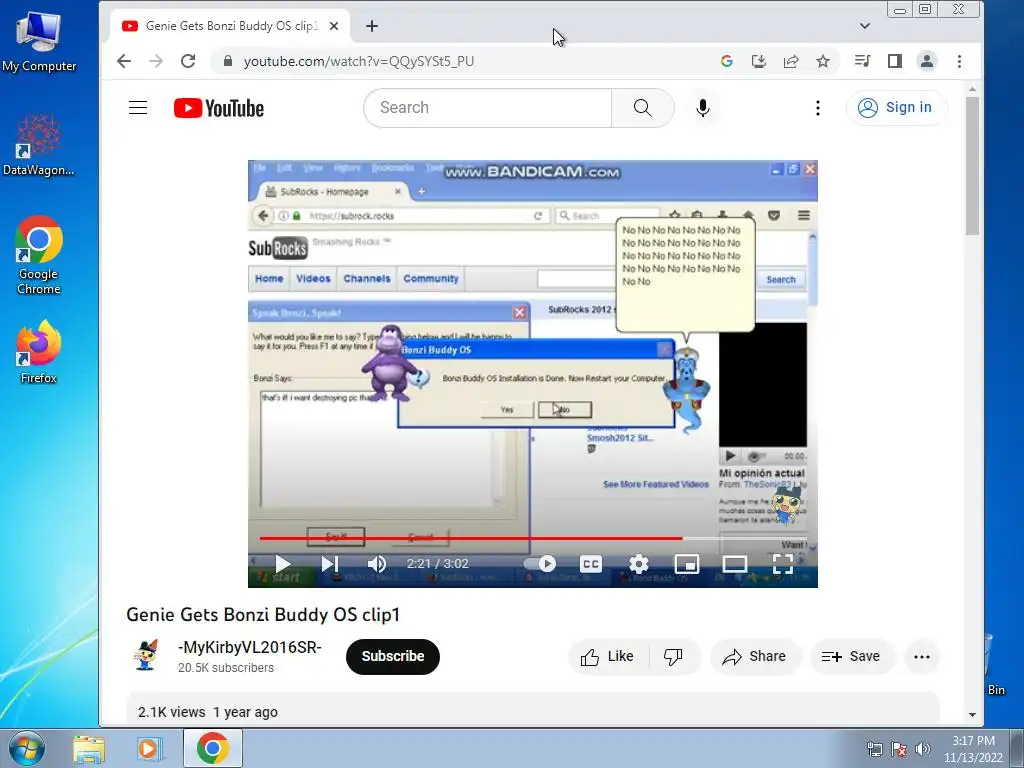Image resolution: width=1024 pixels, height=768 pixels.
Task: Click the system tray volume icon
Action: (x=922, y=749)
